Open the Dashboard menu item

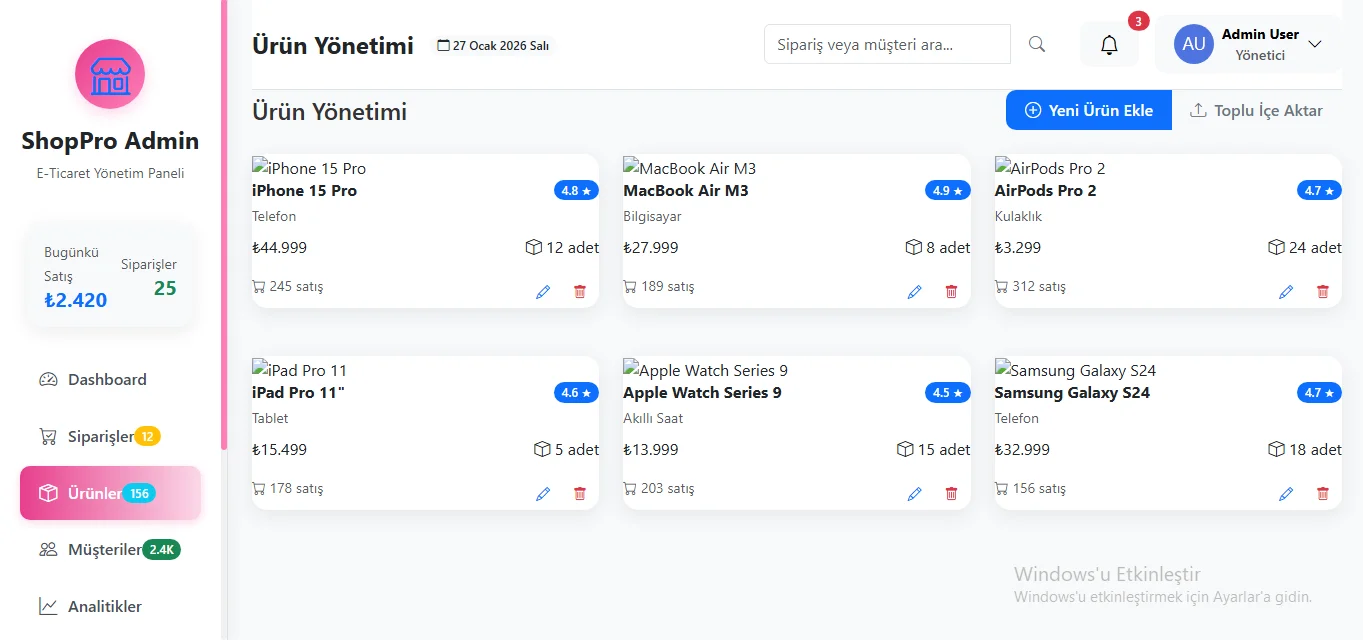click(x=107, y=380)
